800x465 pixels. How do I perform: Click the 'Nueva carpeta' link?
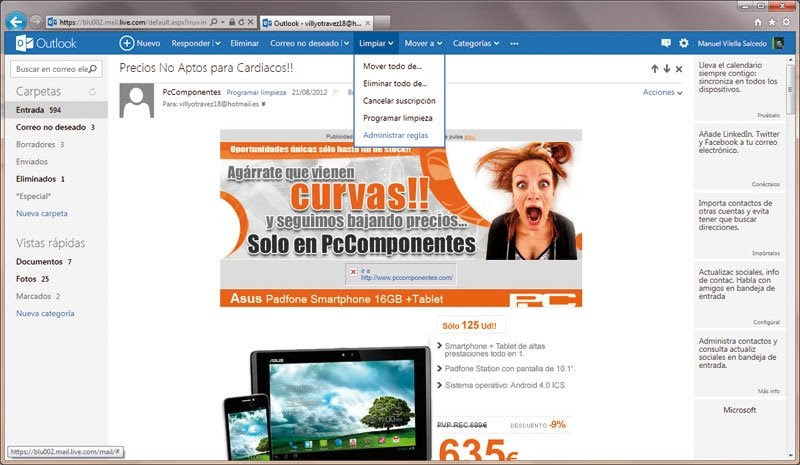click(x=42, y=213)
